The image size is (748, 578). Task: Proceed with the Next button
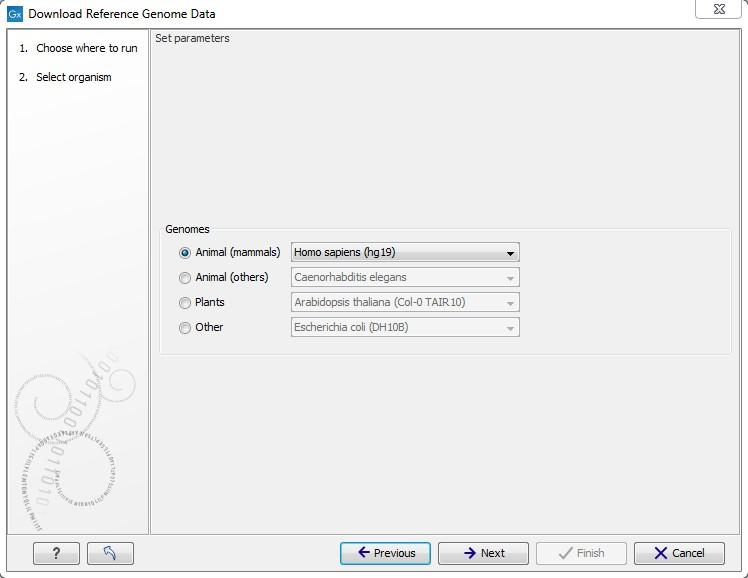pos(483,553)
